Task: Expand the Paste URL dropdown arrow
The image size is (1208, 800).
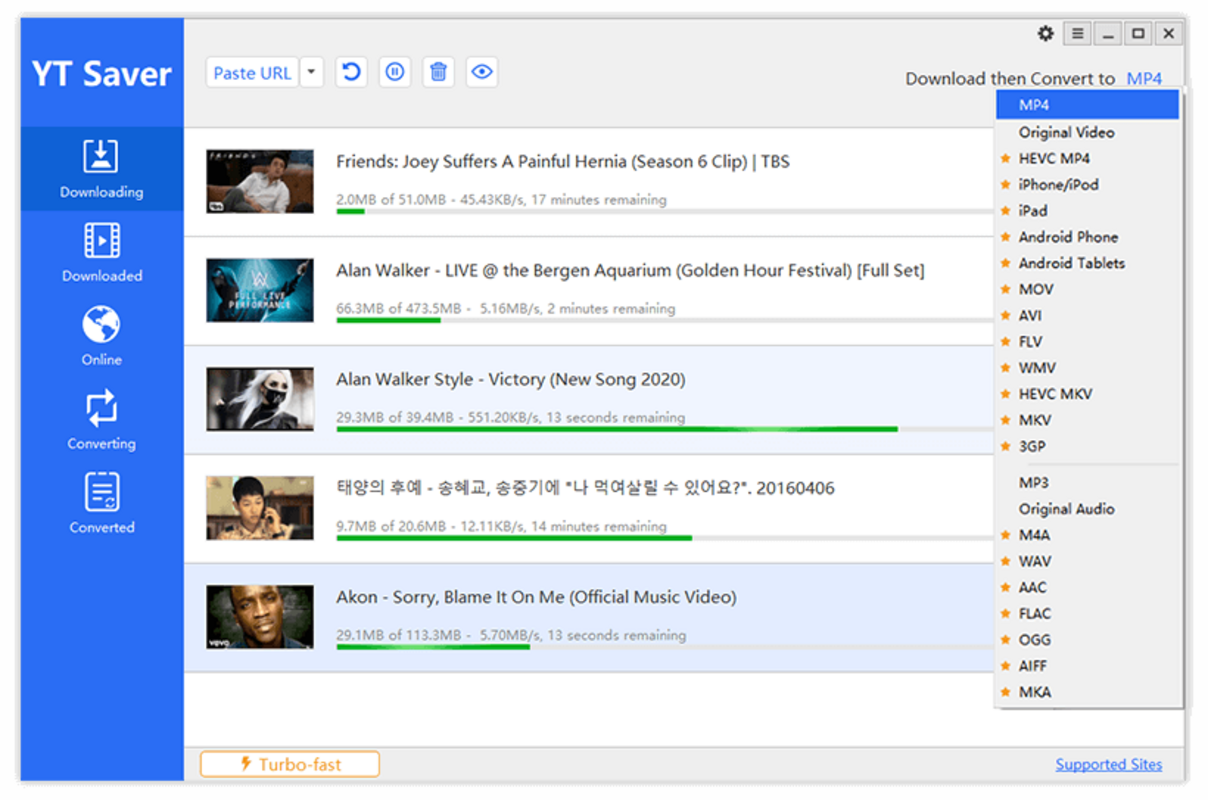Action: tap(311, 71)
